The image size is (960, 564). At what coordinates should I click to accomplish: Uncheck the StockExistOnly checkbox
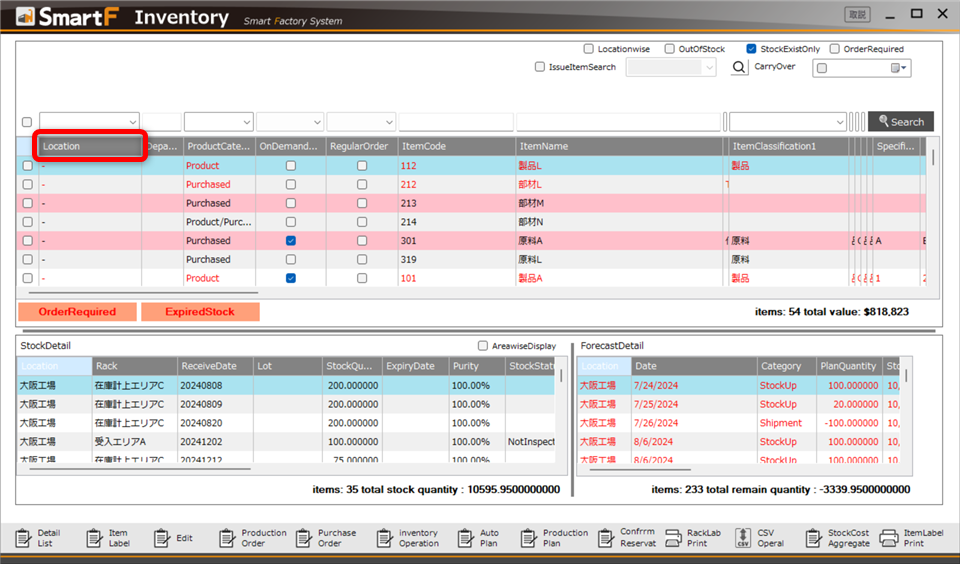(751, 49)
